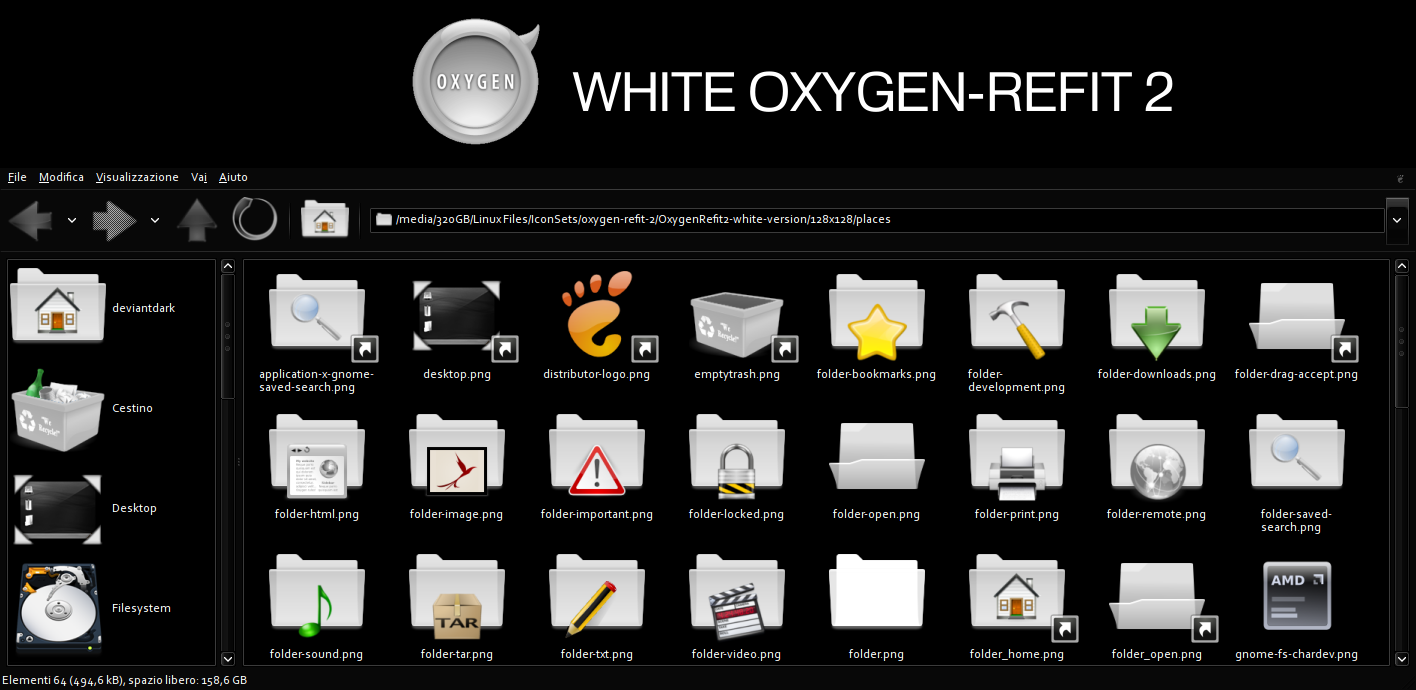Open the Visualizzazione menu
Viewport: 1416px width, 690px height.
point(137,177)
